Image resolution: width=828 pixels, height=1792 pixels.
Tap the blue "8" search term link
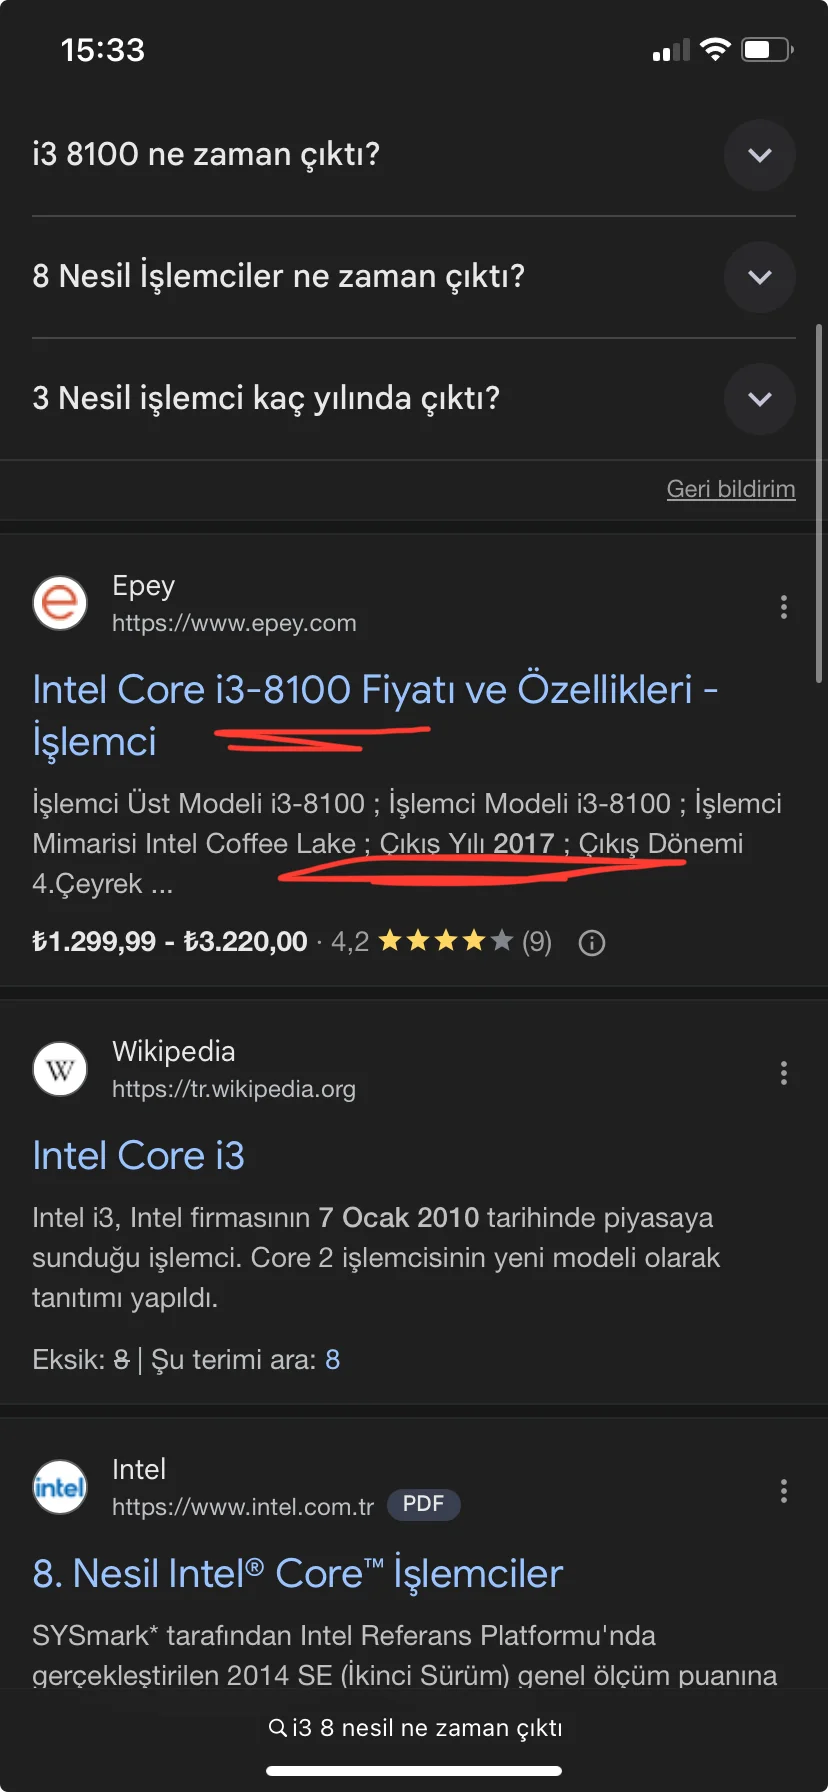[332, 1360]
